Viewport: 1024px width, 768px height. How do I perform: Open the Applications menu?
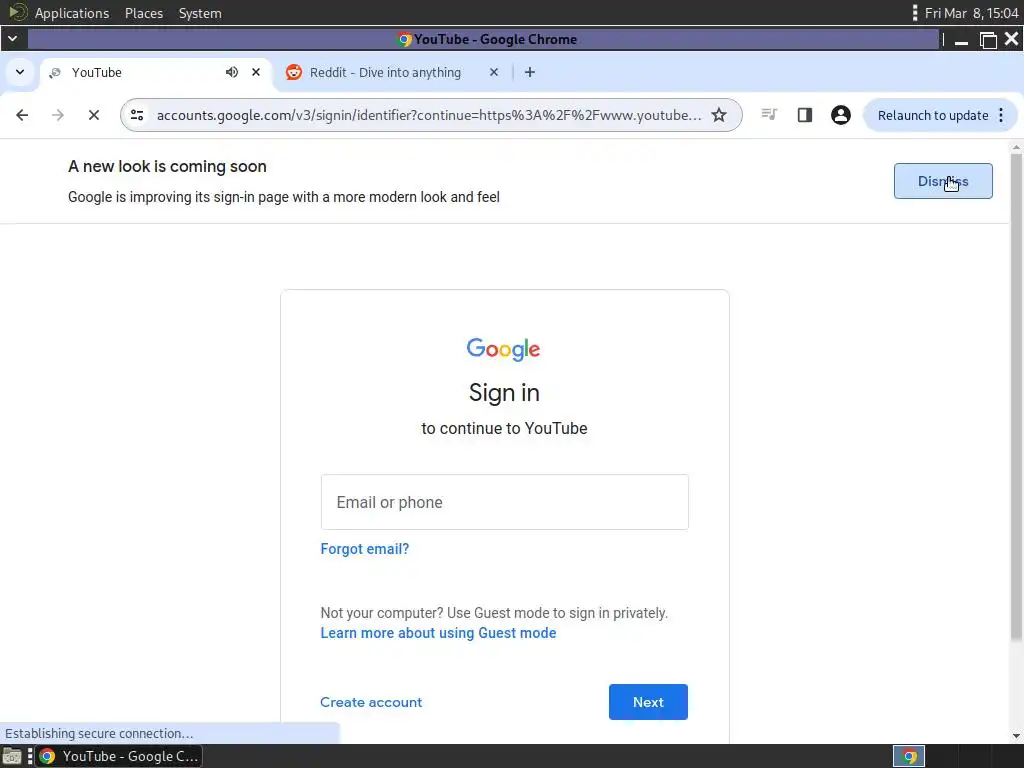click(72, 13)
